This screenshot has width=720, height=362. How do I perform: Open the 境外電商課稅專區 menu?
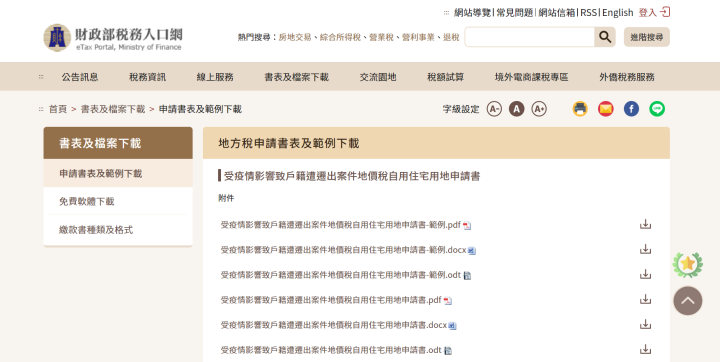point(531,77)
